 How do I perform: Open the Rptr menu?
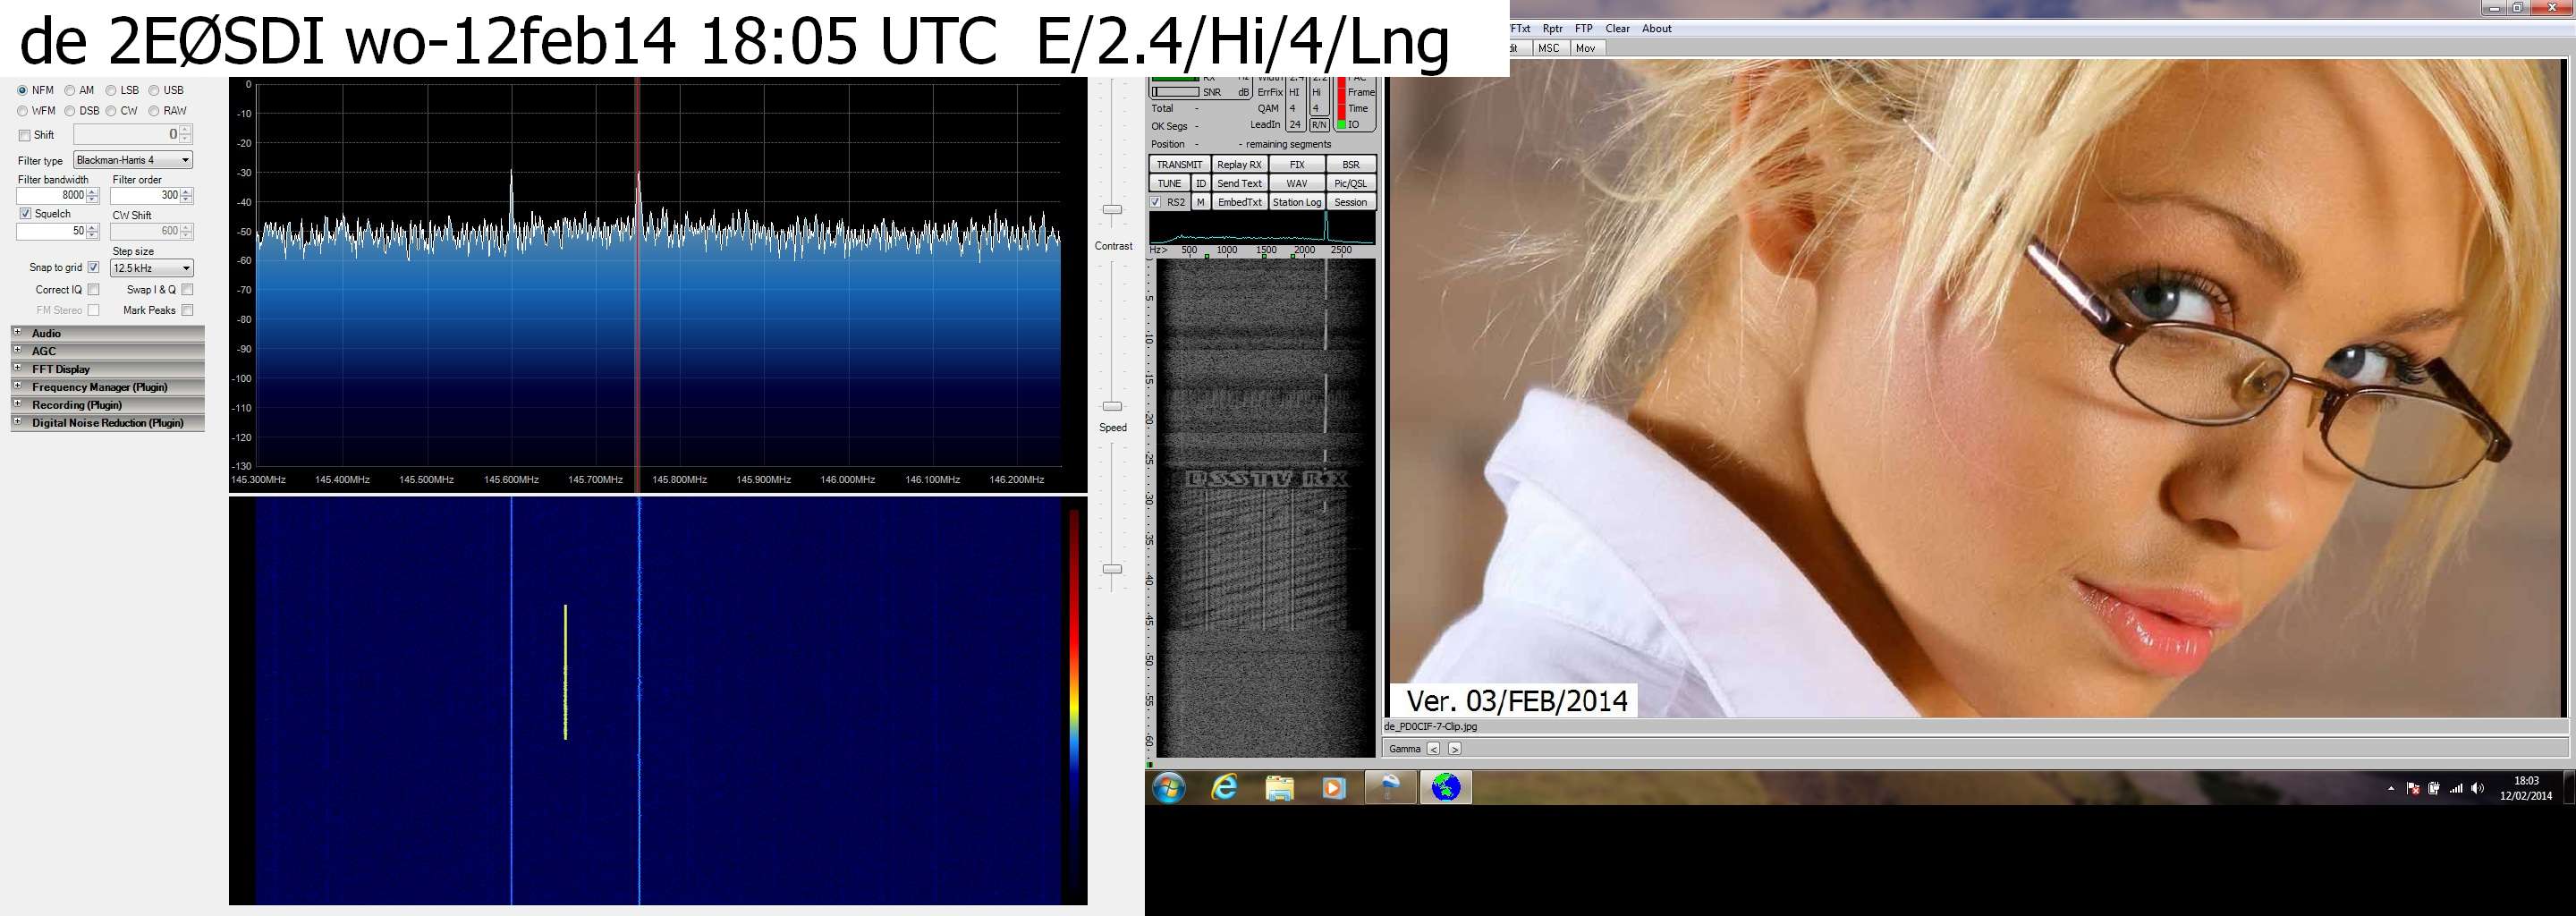tap(1552, 29)
